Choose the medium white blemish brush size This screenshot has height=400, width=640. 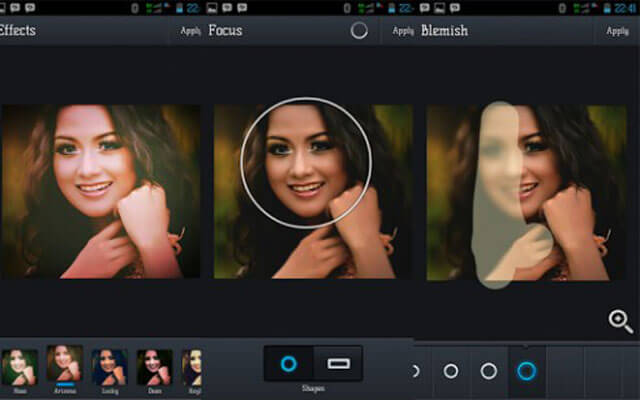[x=489, y=371]
